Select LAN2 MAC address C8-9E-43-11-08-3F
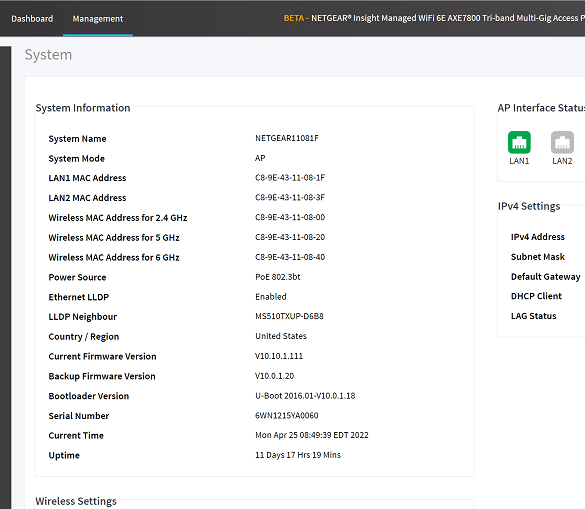Viewport: 585px width, 509px height. coord(290,197)
